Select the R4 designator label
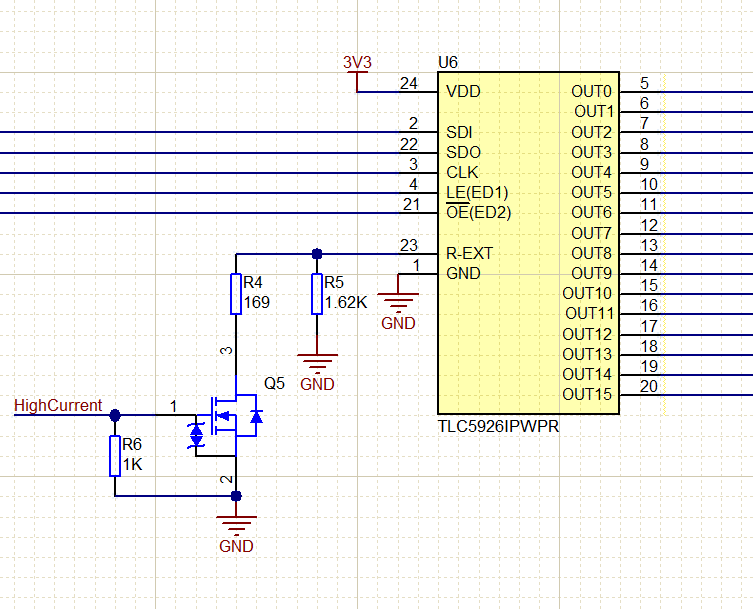Screen dimensions: 753x609 [x=253, y=282]
